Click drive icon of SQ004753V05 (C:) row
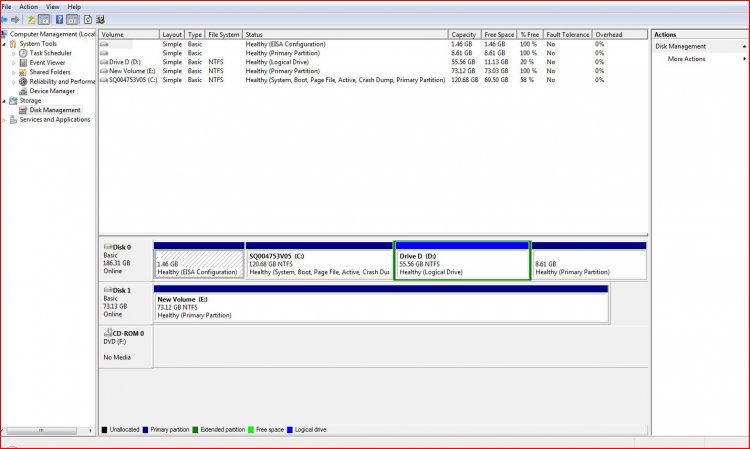Screen dimensions: 750x449 click(x=104, y=80)
